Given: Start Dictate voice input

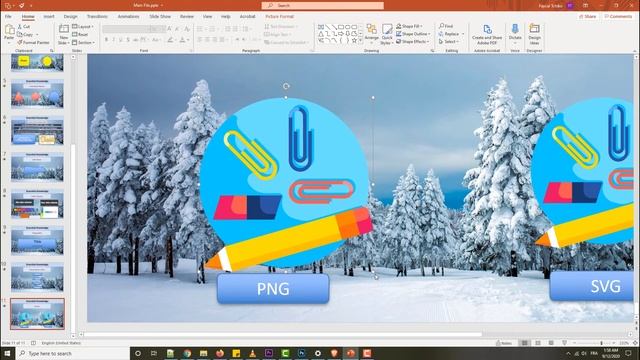Looking at the screenshot, I should 515,33.
